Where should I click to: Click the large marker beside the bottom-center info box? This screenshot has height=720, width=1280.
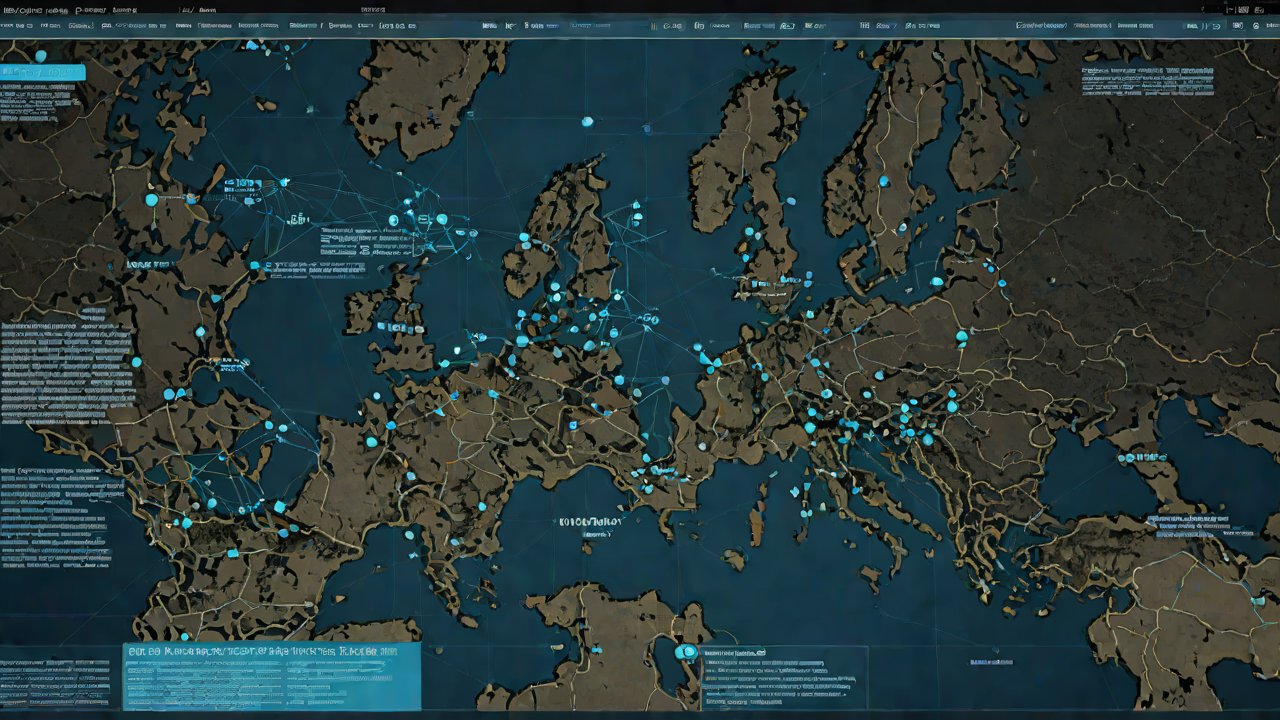coord(686,652)
